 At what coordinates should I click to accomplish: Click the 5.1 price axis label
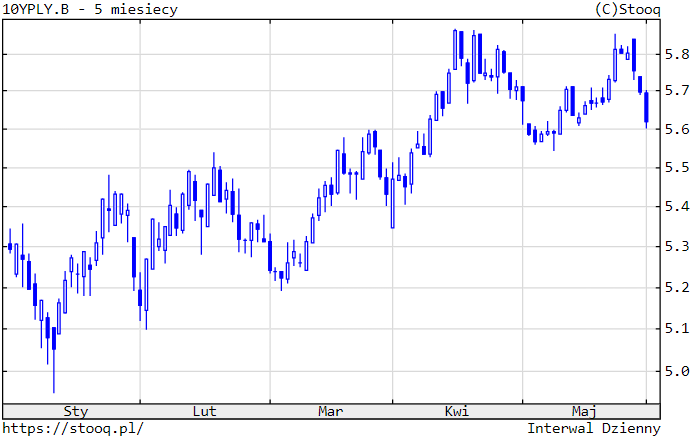click(677, 329)
